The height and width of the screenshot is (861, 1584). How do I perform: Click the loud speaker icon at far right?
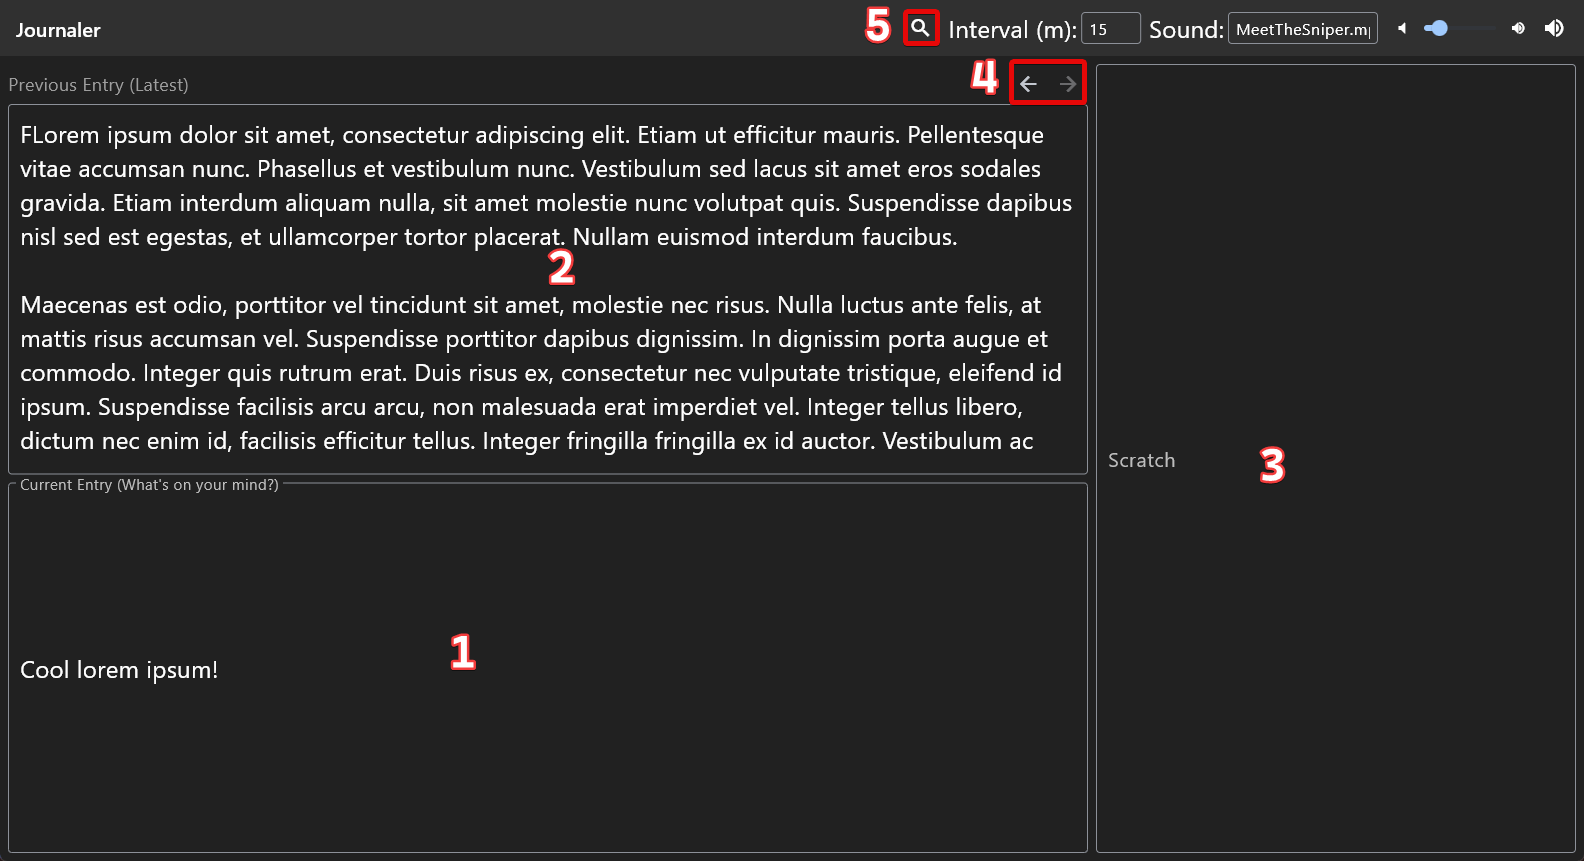point(1554,28)
